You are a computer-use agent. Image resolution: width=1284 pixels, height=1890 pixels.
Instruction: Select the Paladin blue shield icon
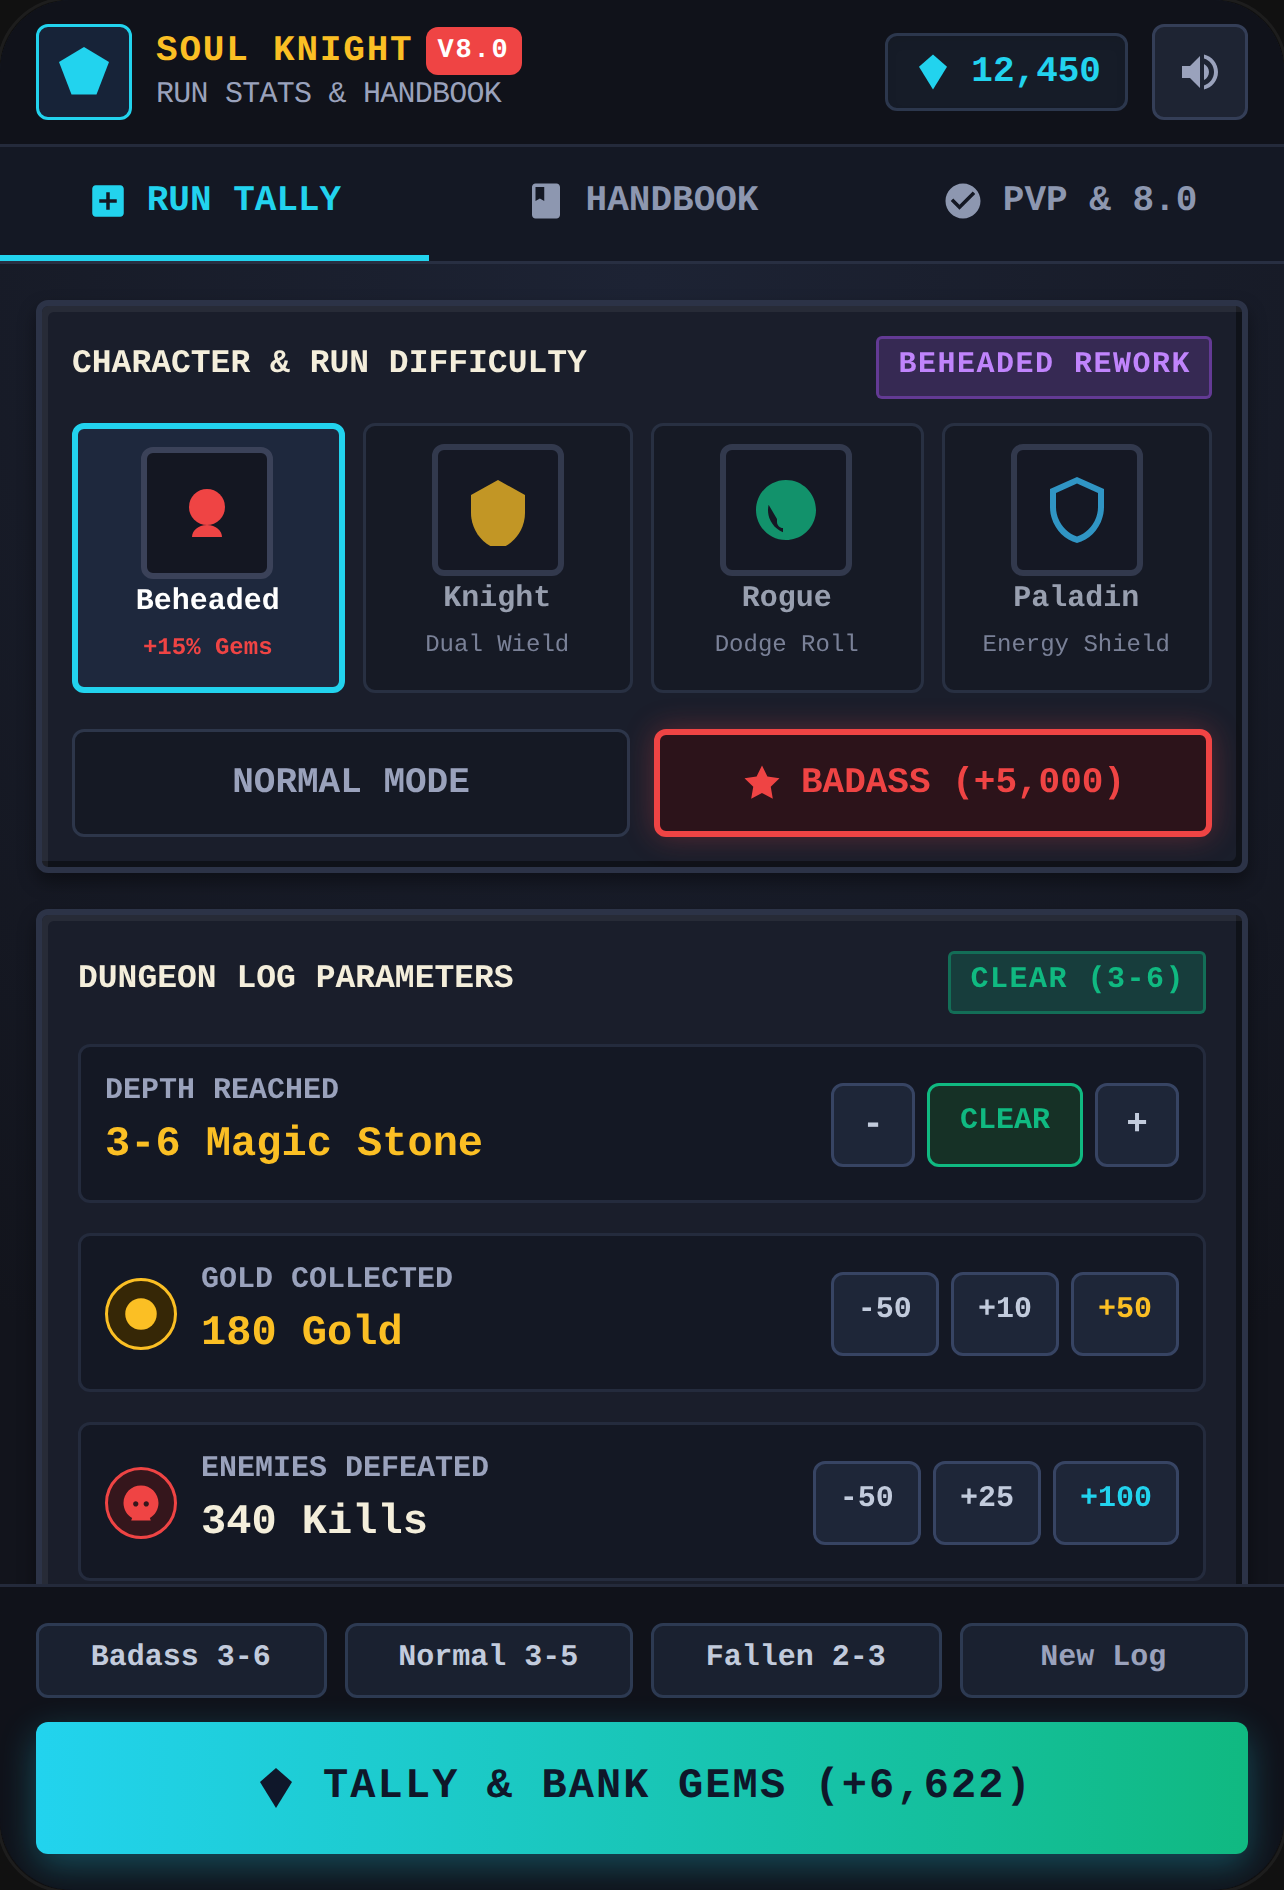(1077, 510)
